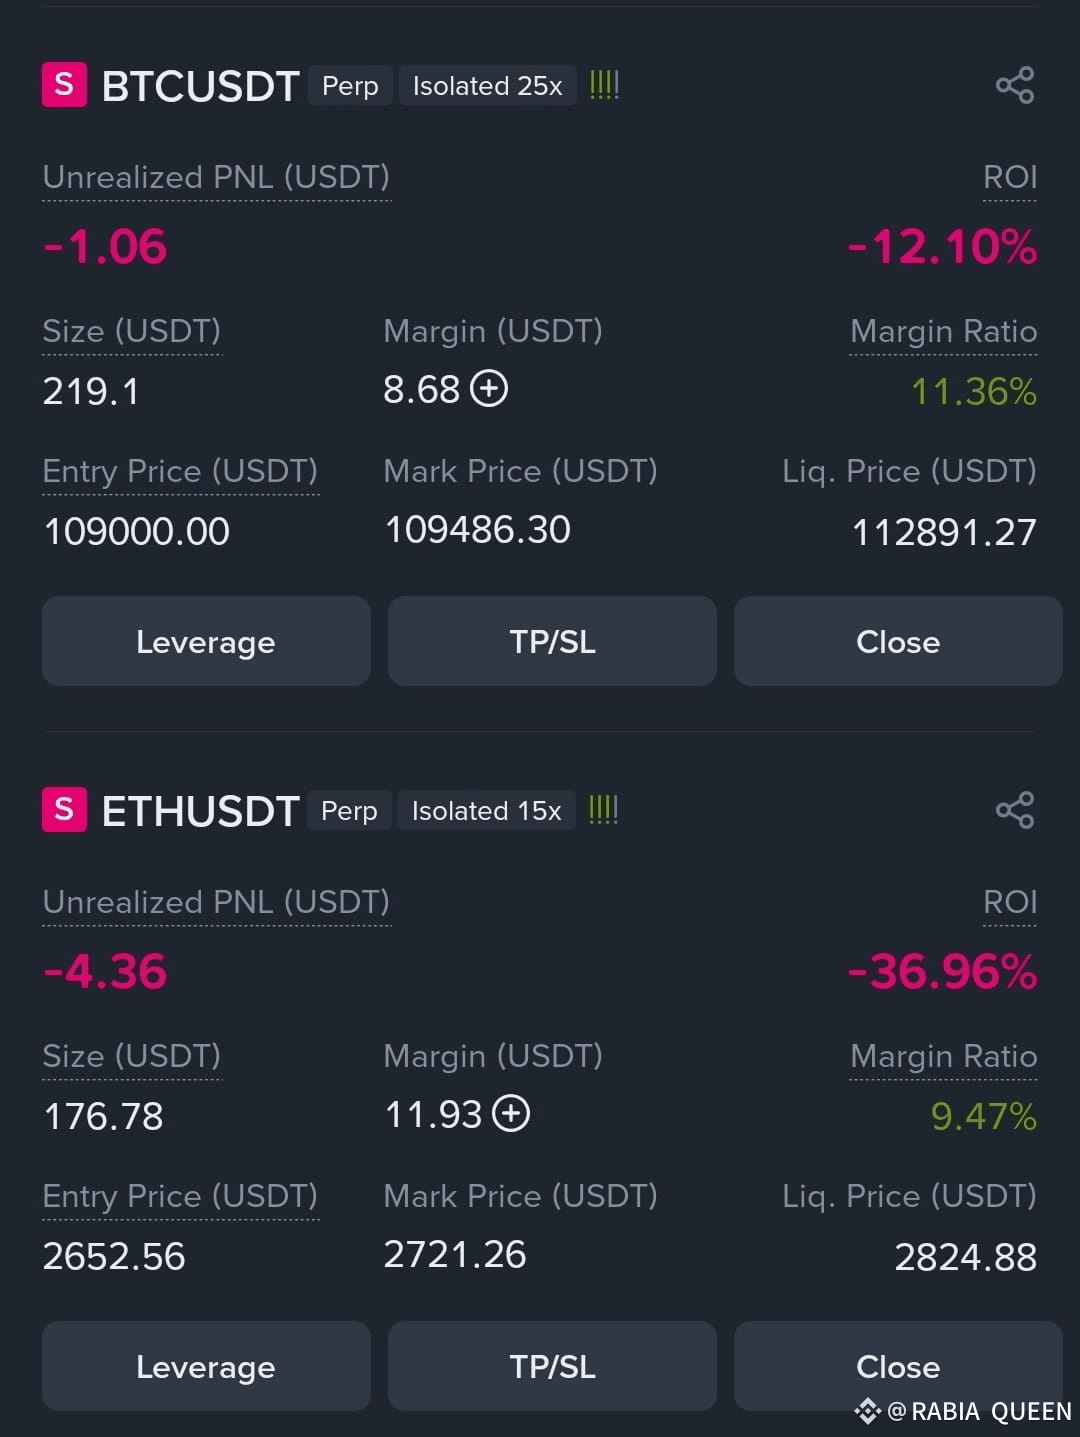This screenshot has height=1437, width=1080.
Task: Set TP/SL for ETHUSDT position
Action: coord(552,1366)
